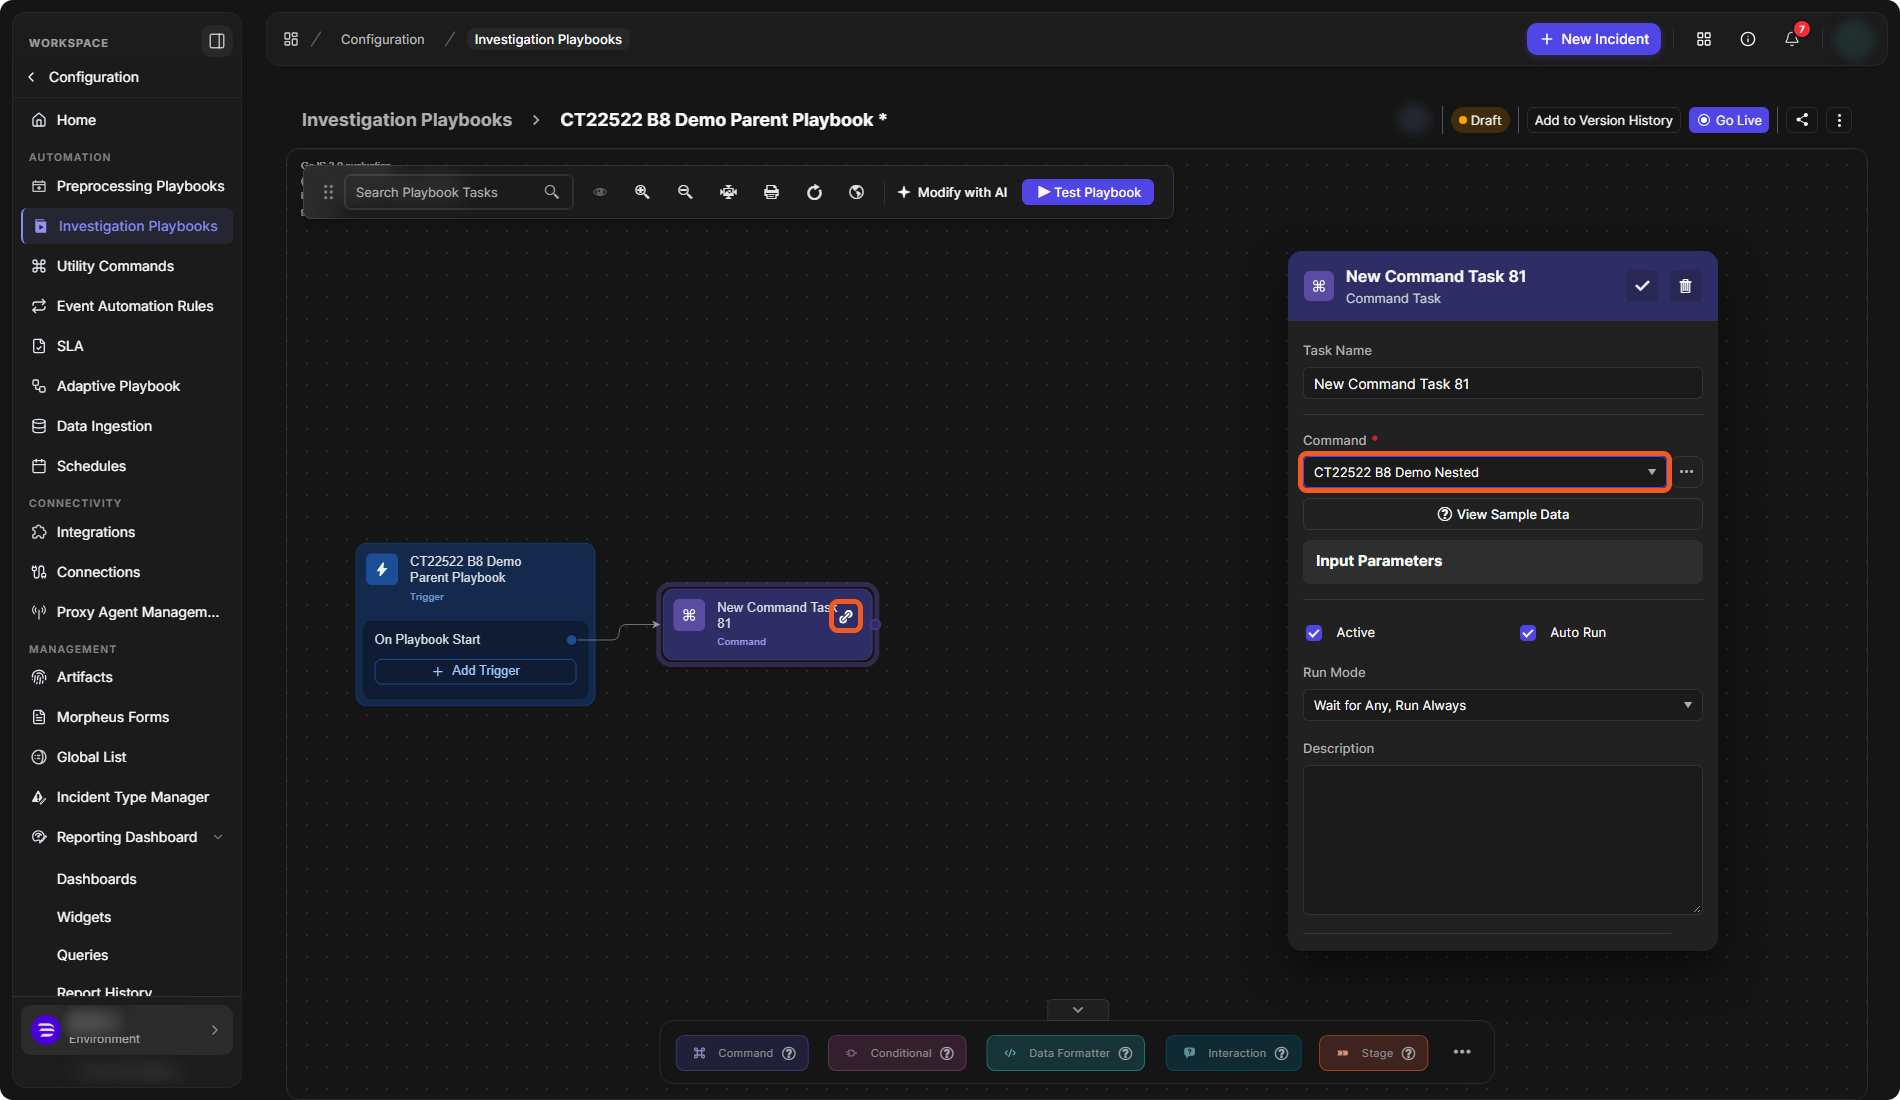Open the ellipsis button beside Command dropdown
1900x1100 pixels.
pyautogui.click(x=1687, y=472)
